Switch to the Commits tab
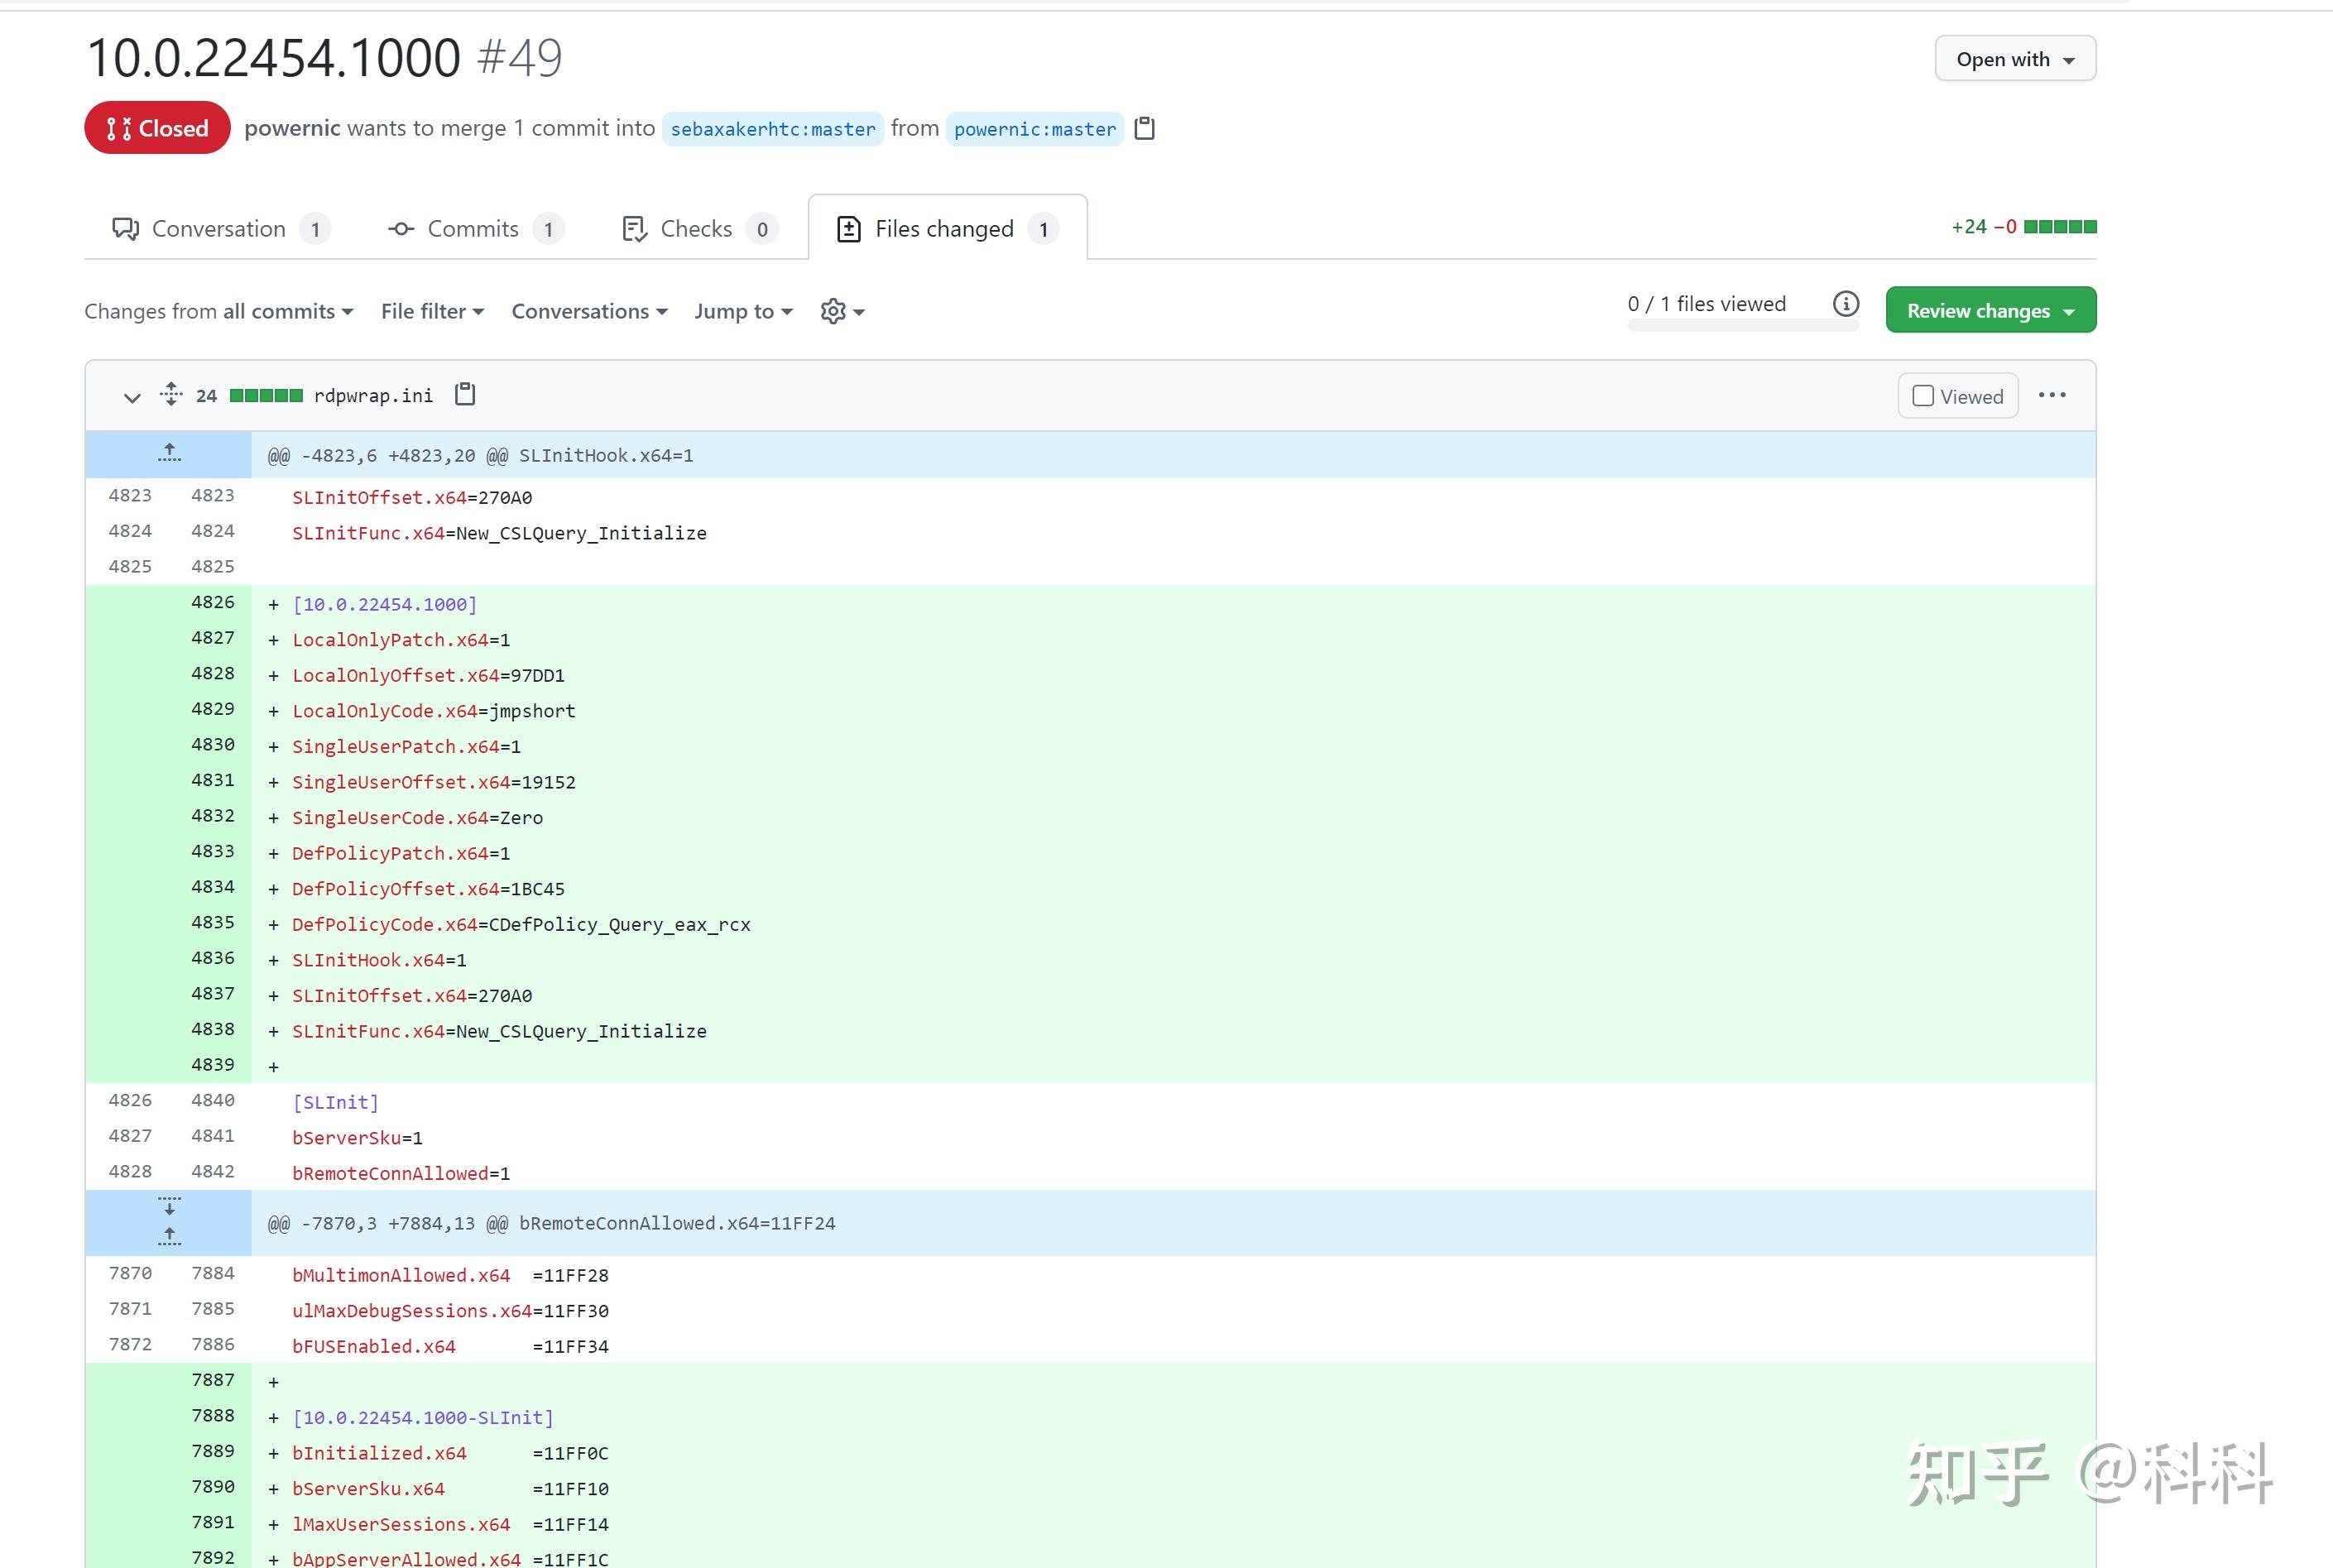 [x=475, y=229]
